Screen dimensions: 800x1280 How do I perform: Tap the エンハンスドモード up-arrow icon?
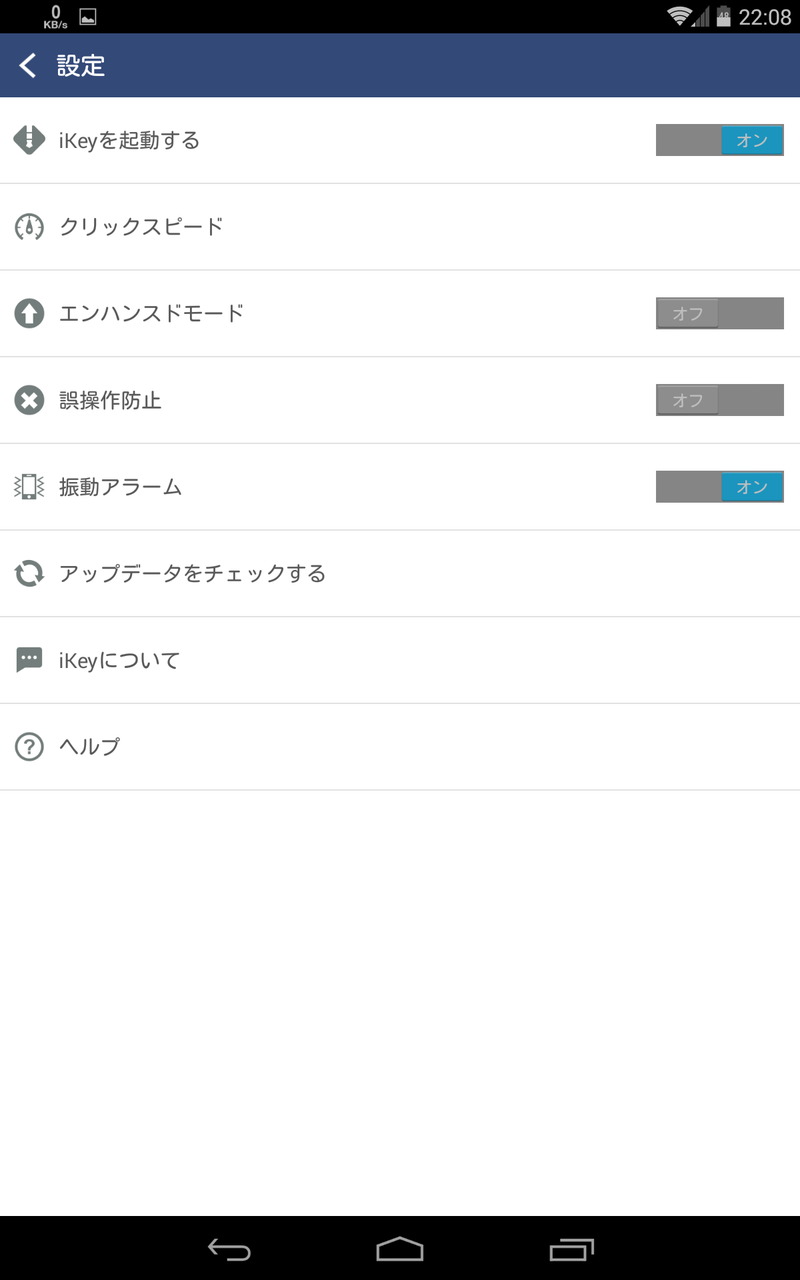tap(29, 314)
